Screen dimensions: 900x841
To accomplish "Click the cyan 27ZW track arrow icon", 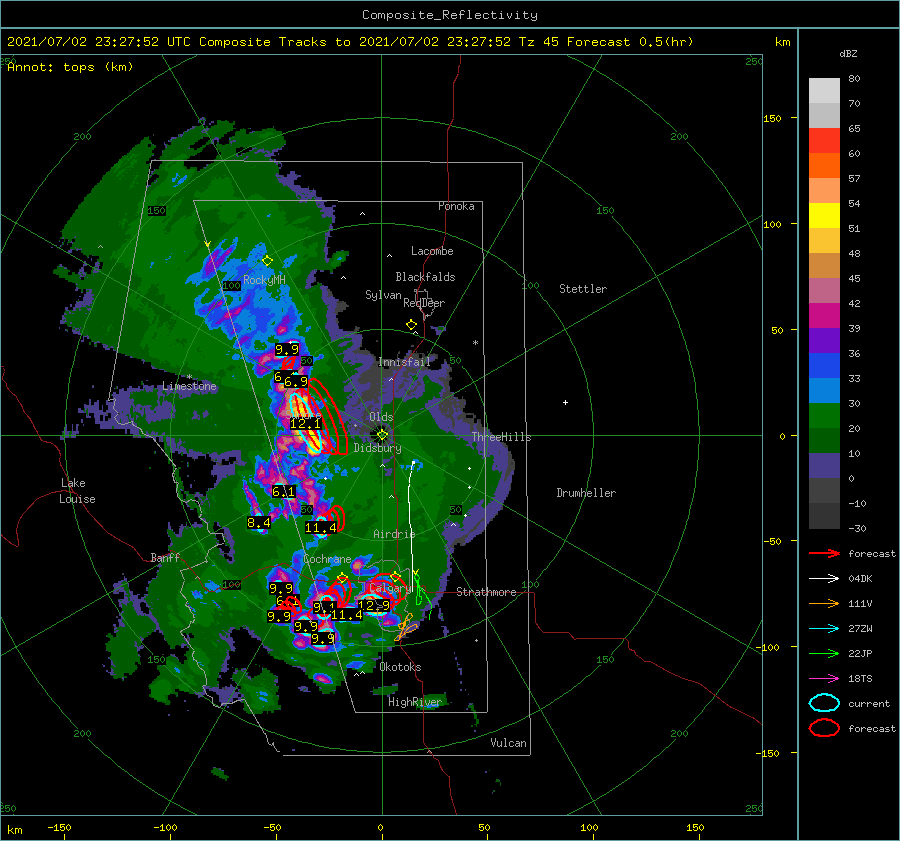I will pos(824,629).
